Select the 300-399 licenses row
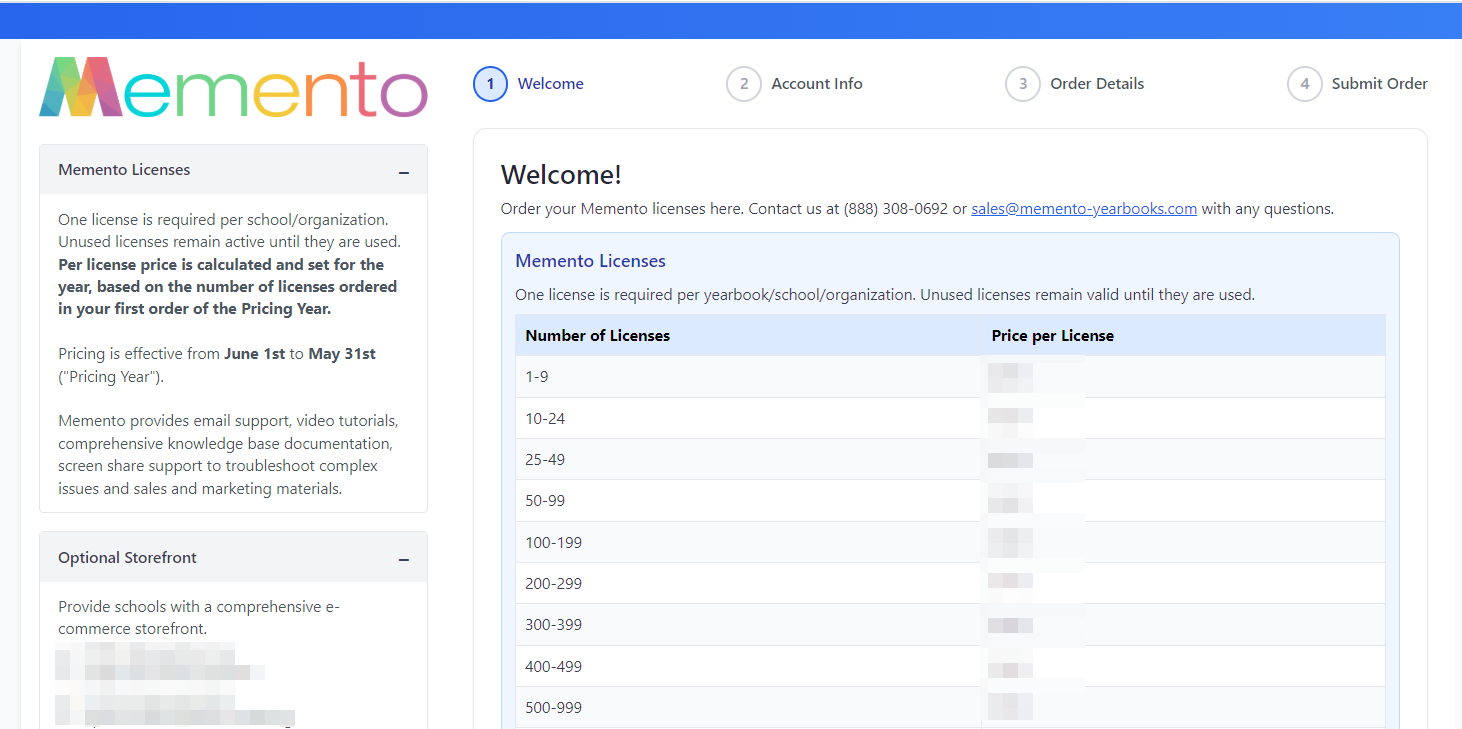Screen dimensions: 1462x729 pos(950,625)
